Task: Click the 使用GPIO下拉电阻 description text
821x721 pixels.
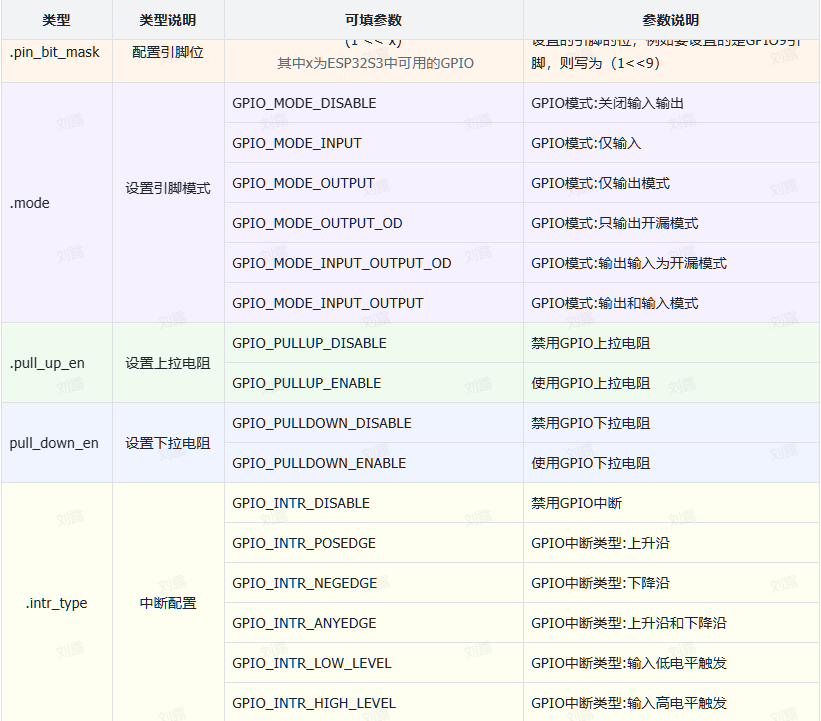Action: tap(590, 463)
